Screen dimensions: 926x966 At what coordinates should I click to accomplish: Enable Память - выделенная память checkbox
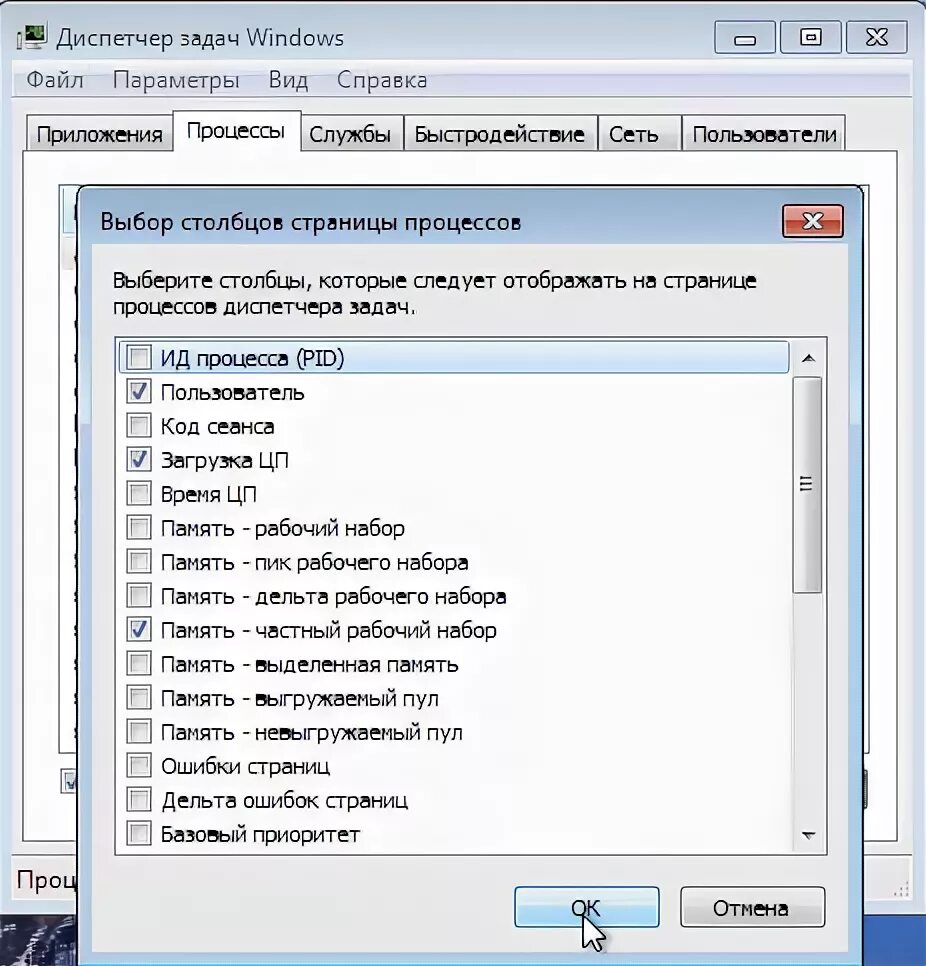pyautogui.click(x=139, y=664)
